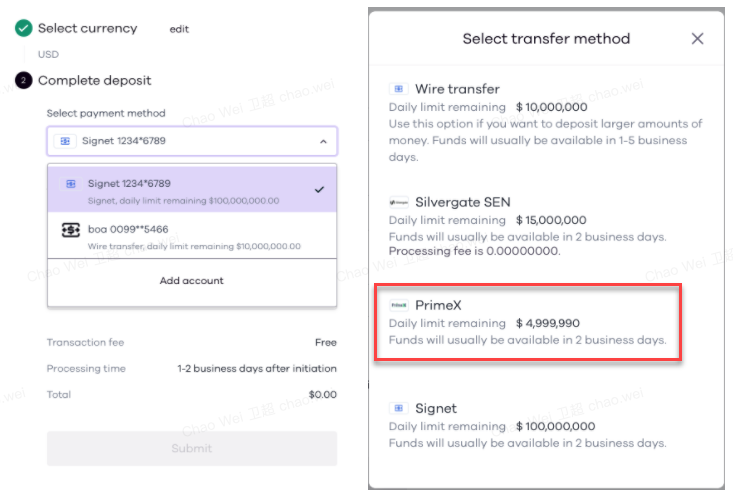Image resolution: width=733 pixels, height=492 pixels.
Task: Collapse the payment method dropdown chevron
Action: click(x=323, y=141)
